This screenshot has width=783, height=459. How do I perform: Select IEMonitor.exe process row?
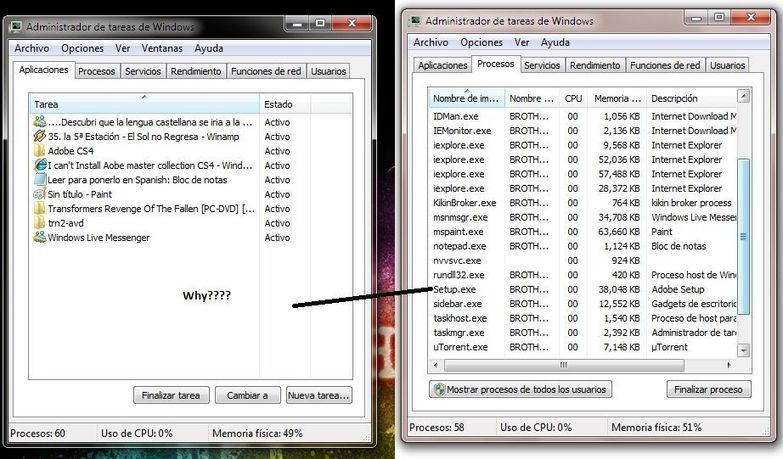click(x=583, y=130)
